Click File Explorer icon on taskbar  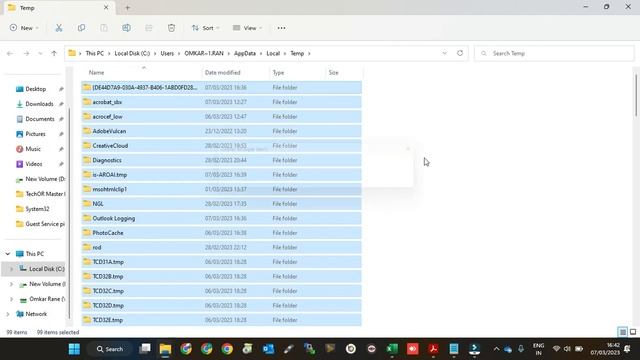(x=165, y=349)
